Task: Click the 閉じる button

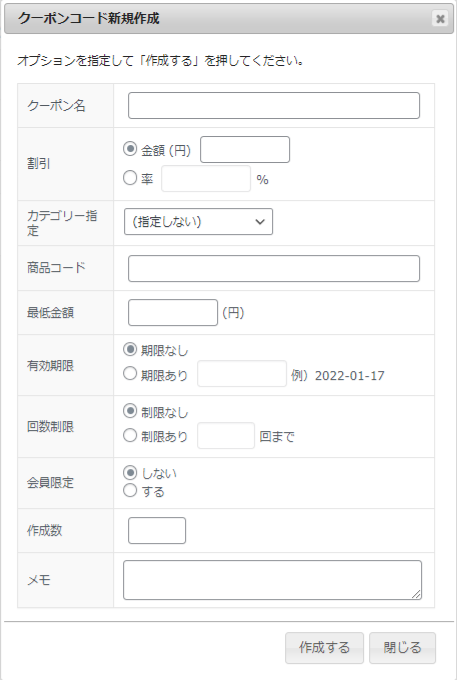Action: [402, 648]
